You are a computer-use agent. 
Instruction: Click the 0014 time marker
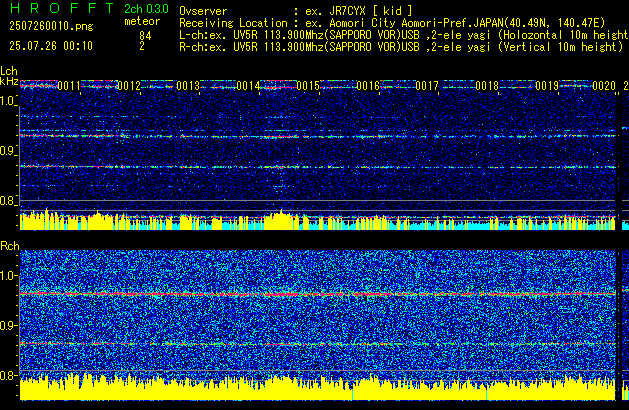click(x=248, y=86)
